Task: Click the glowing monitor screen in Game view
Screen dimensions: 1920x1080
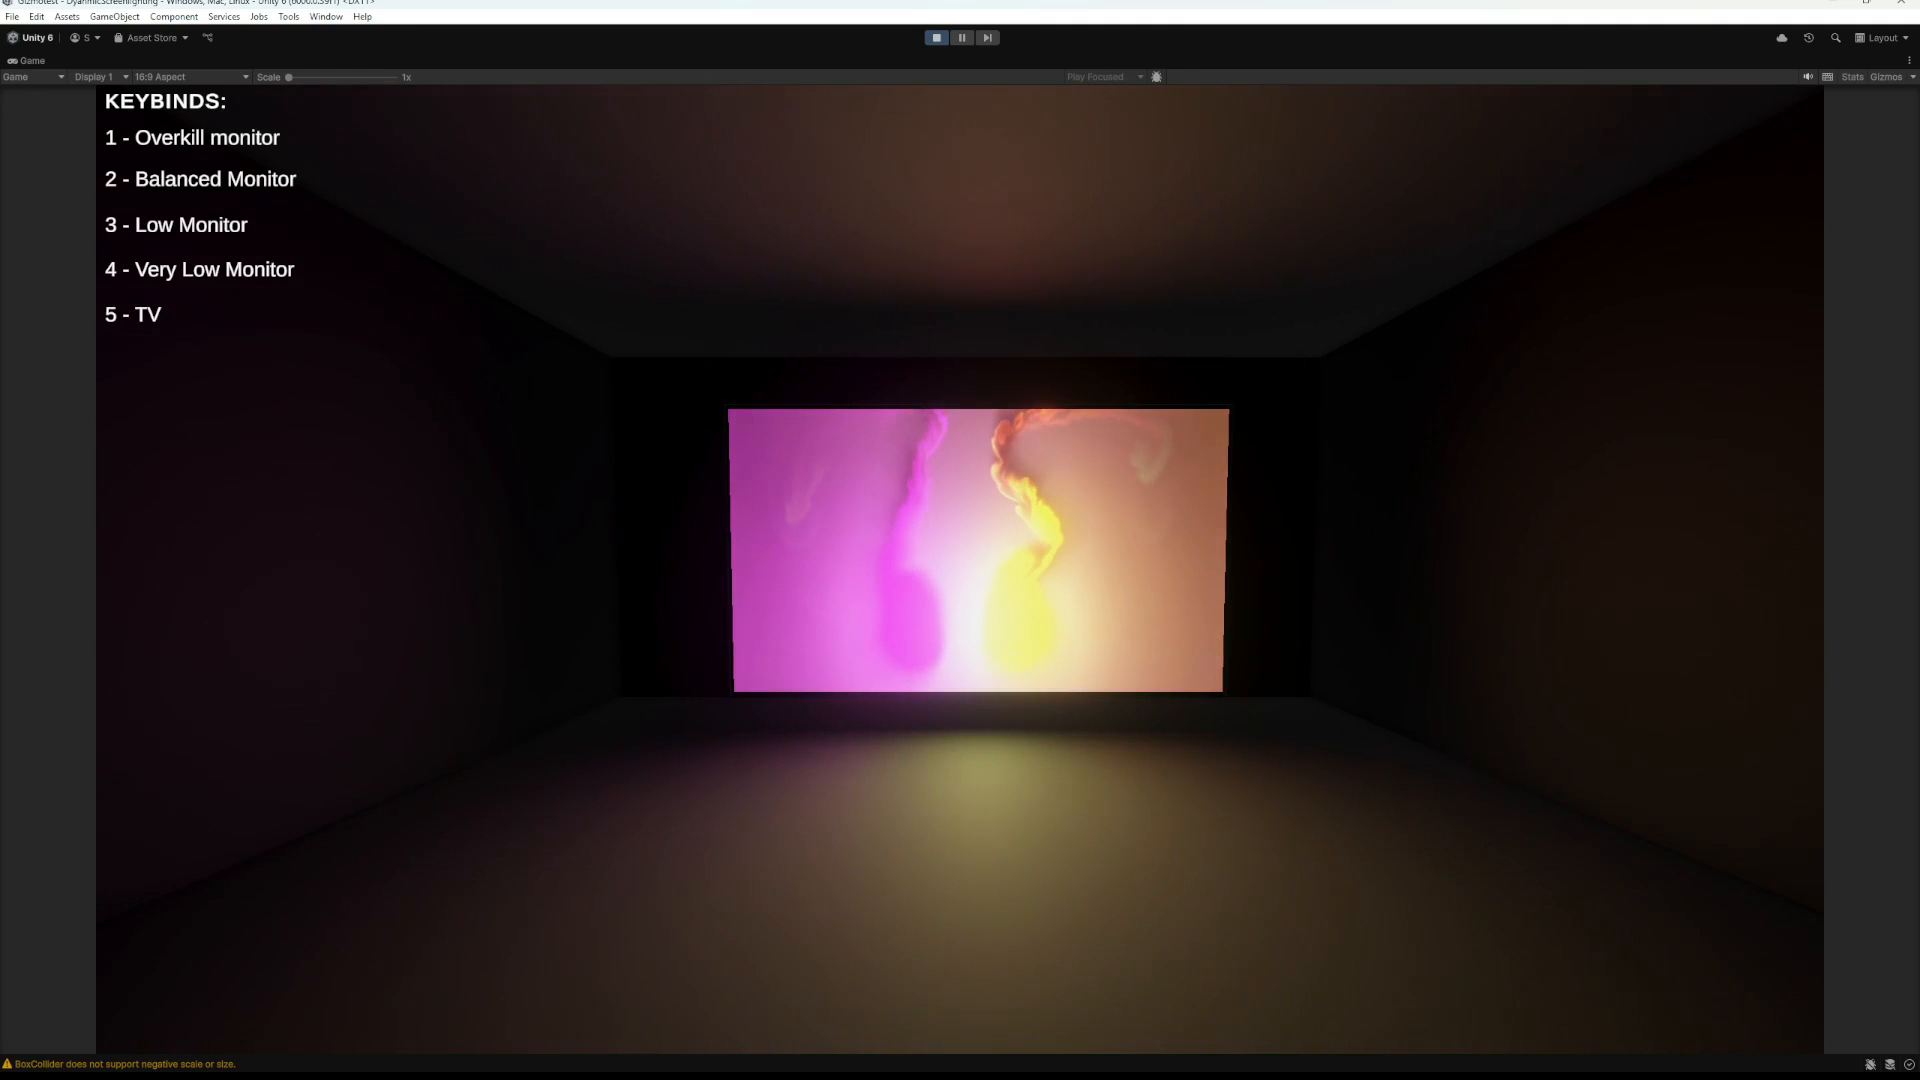Action: (978, 550)
